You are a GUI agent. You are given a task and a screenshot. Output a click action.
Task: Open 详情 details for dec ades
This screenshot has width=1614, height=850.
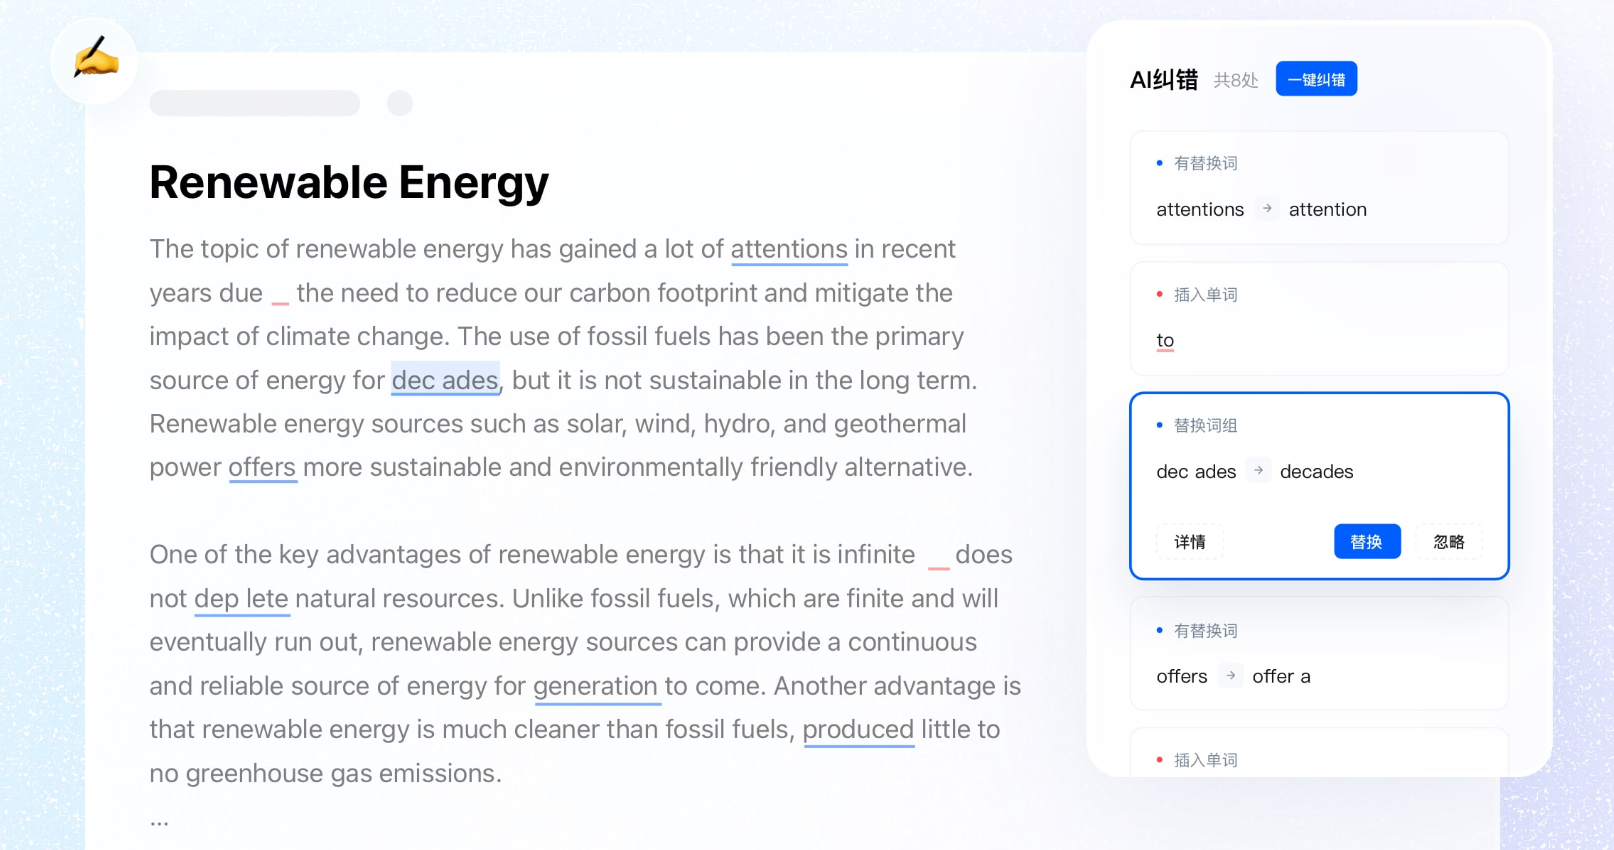click(1190, 542)
